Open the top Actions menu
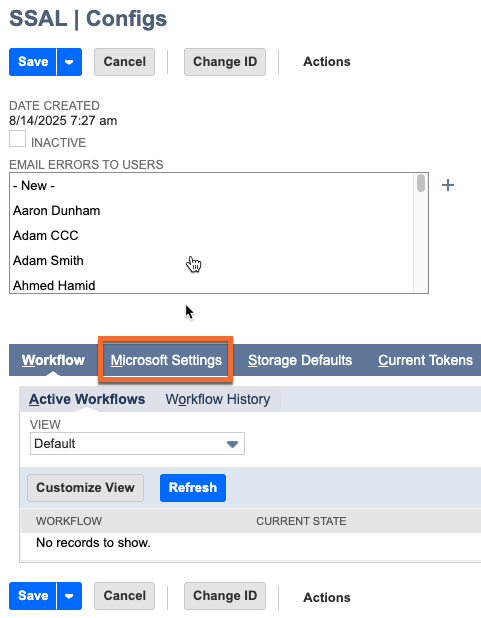The width and height of the screenshot is (481, 618). click(x=326, y=62)
